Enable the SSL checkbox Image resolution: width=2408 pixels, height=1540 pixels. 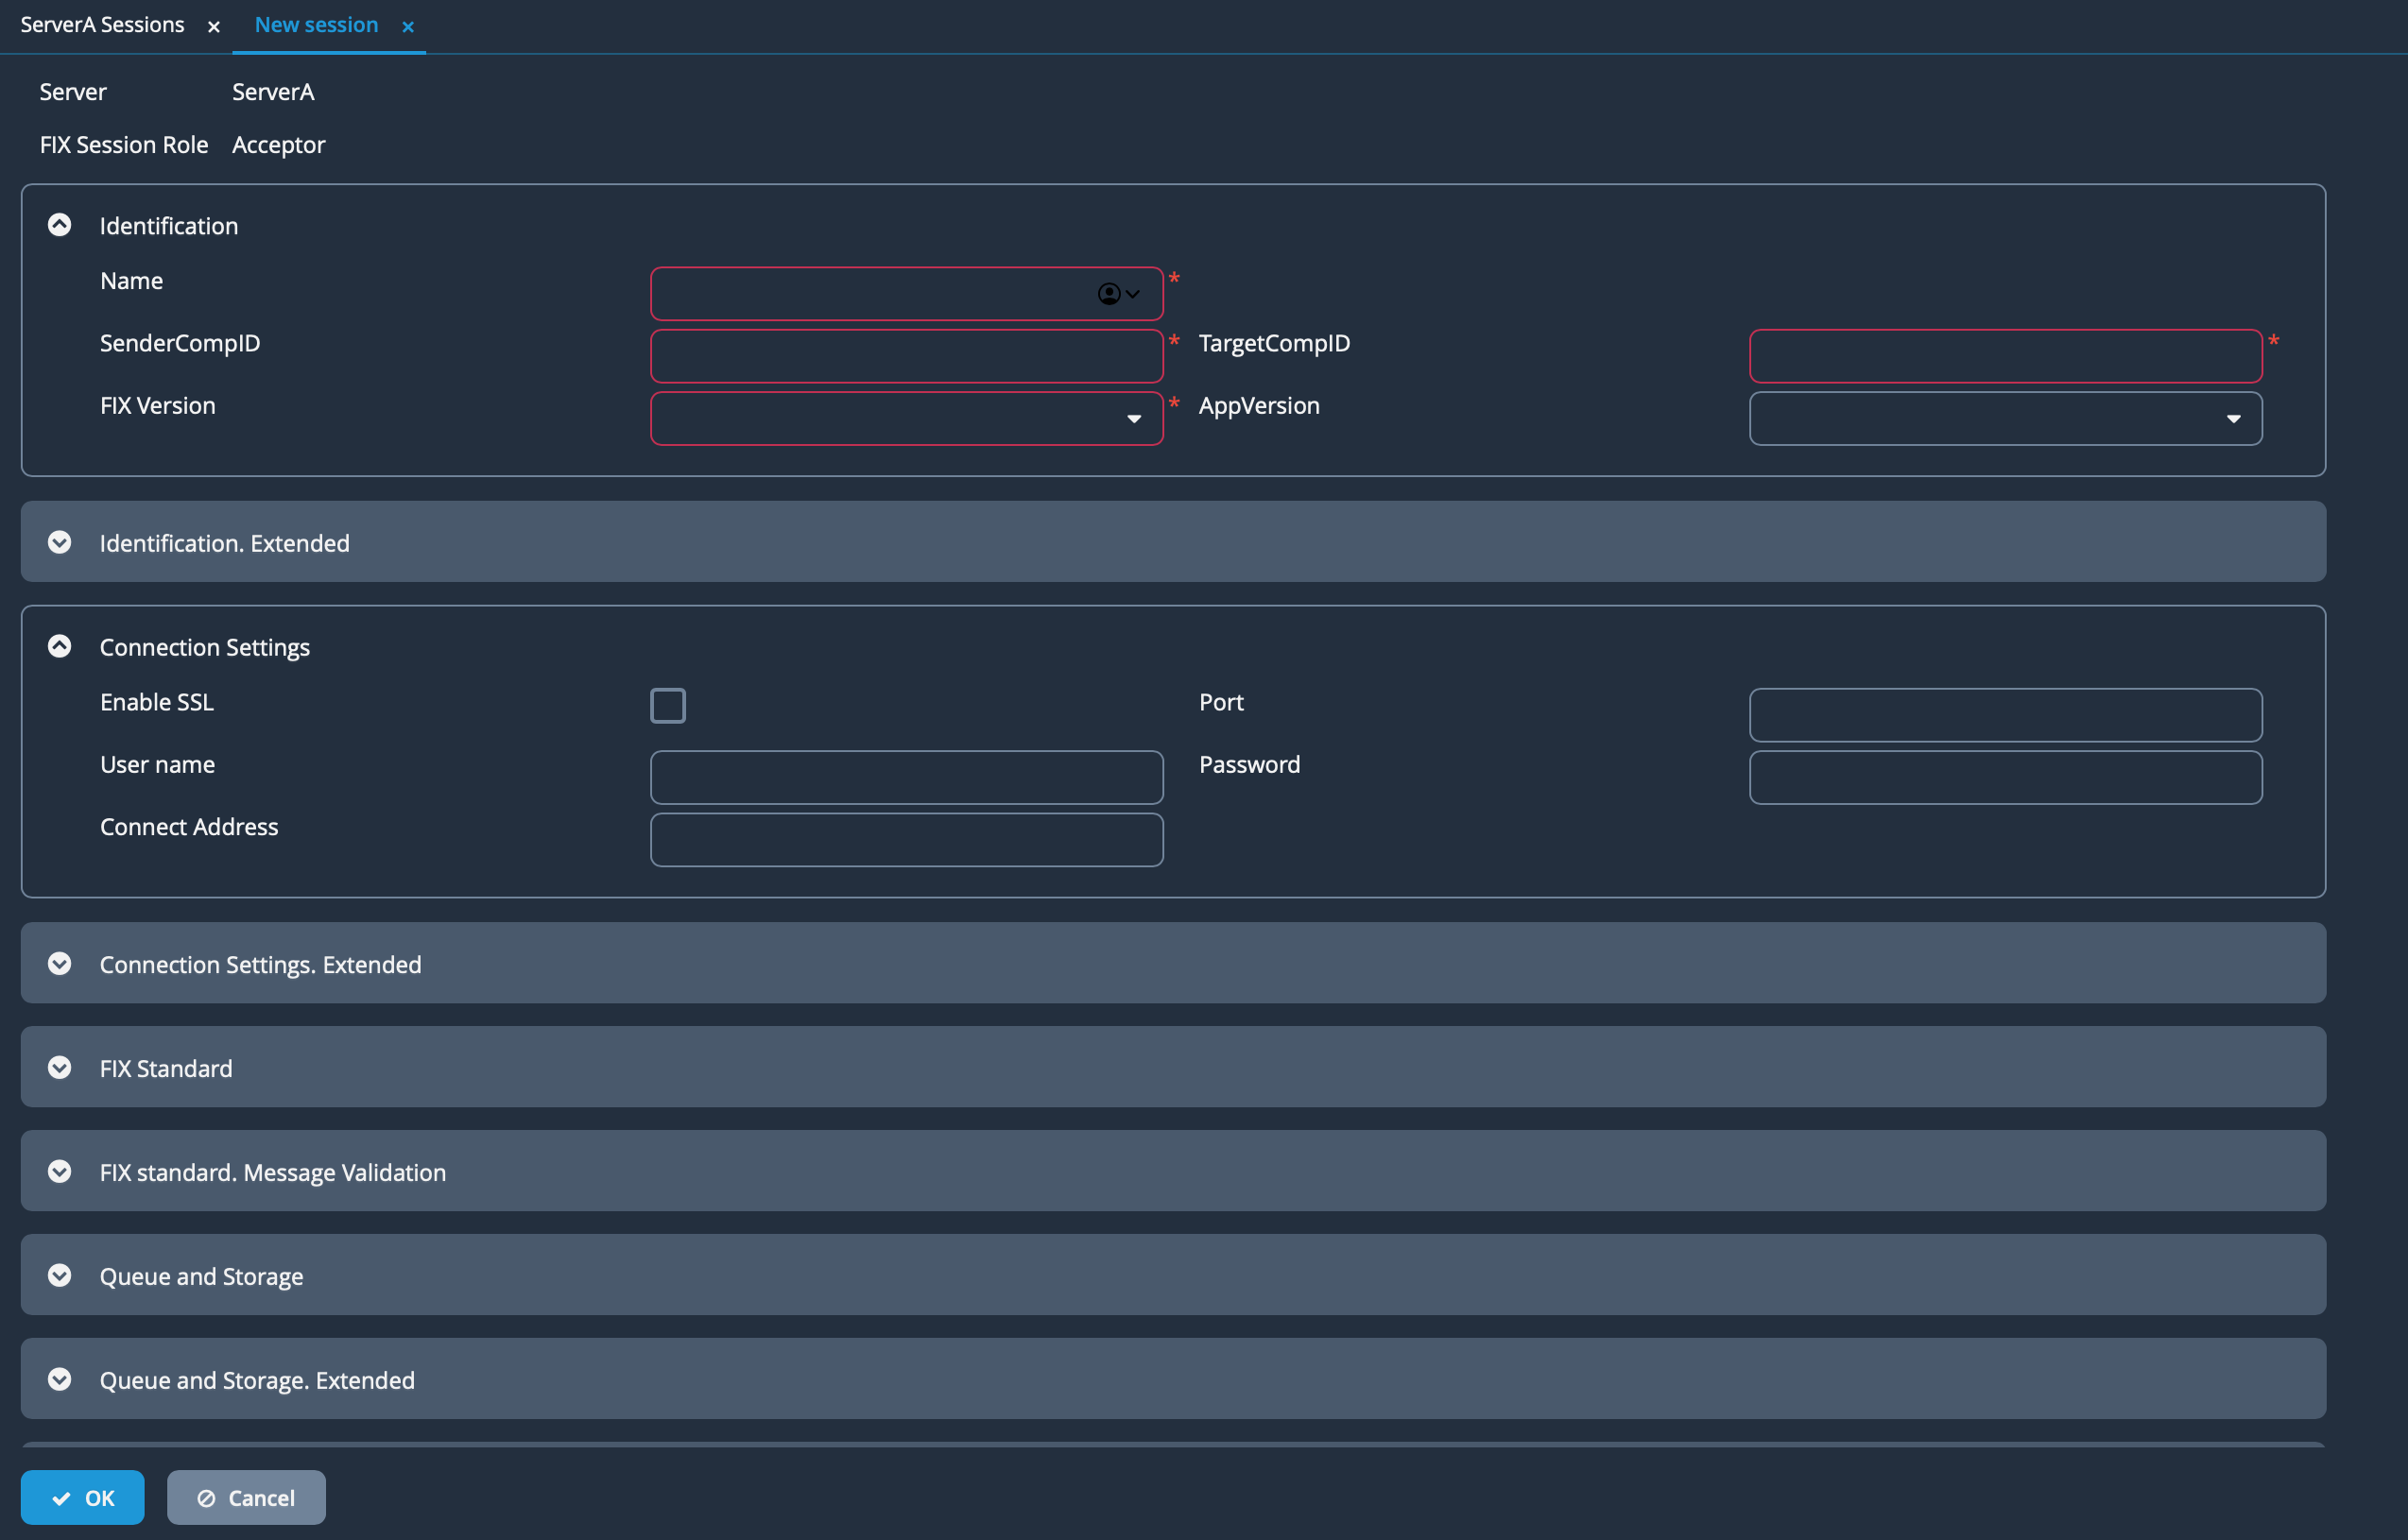tap(668, 705)
